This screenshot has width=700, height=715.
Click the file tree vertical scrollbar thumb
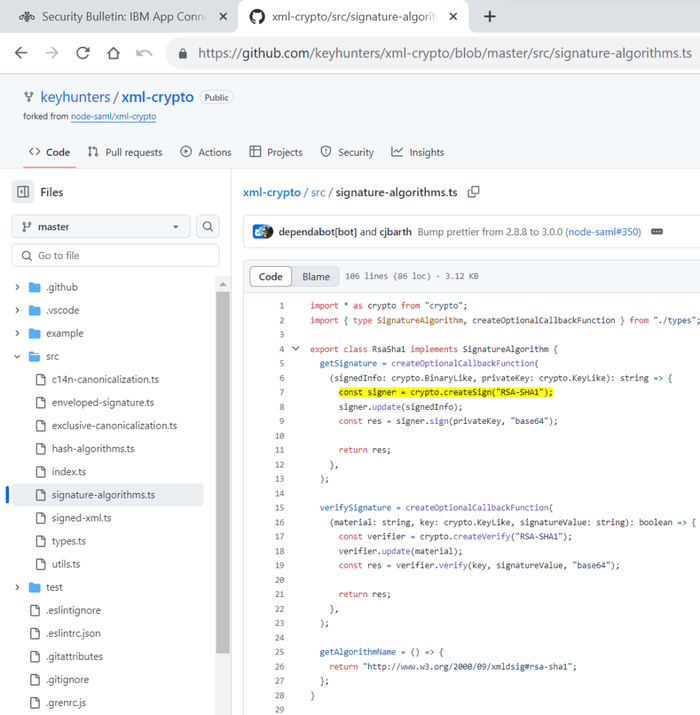[x=223, y=472]
